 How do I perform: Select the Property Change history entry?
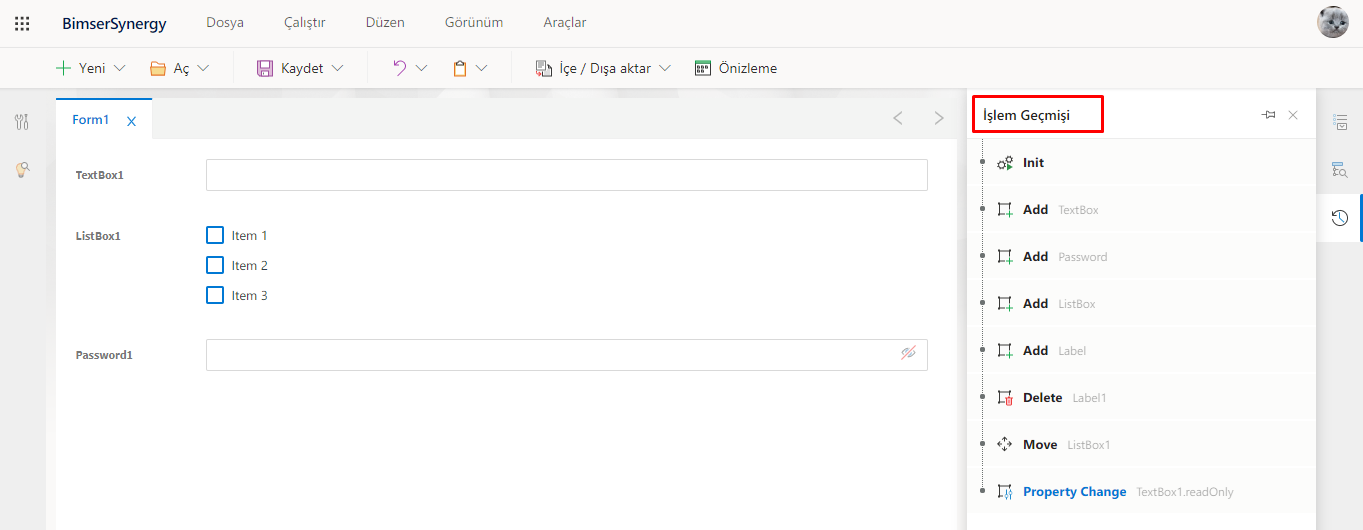point(1074,492)
